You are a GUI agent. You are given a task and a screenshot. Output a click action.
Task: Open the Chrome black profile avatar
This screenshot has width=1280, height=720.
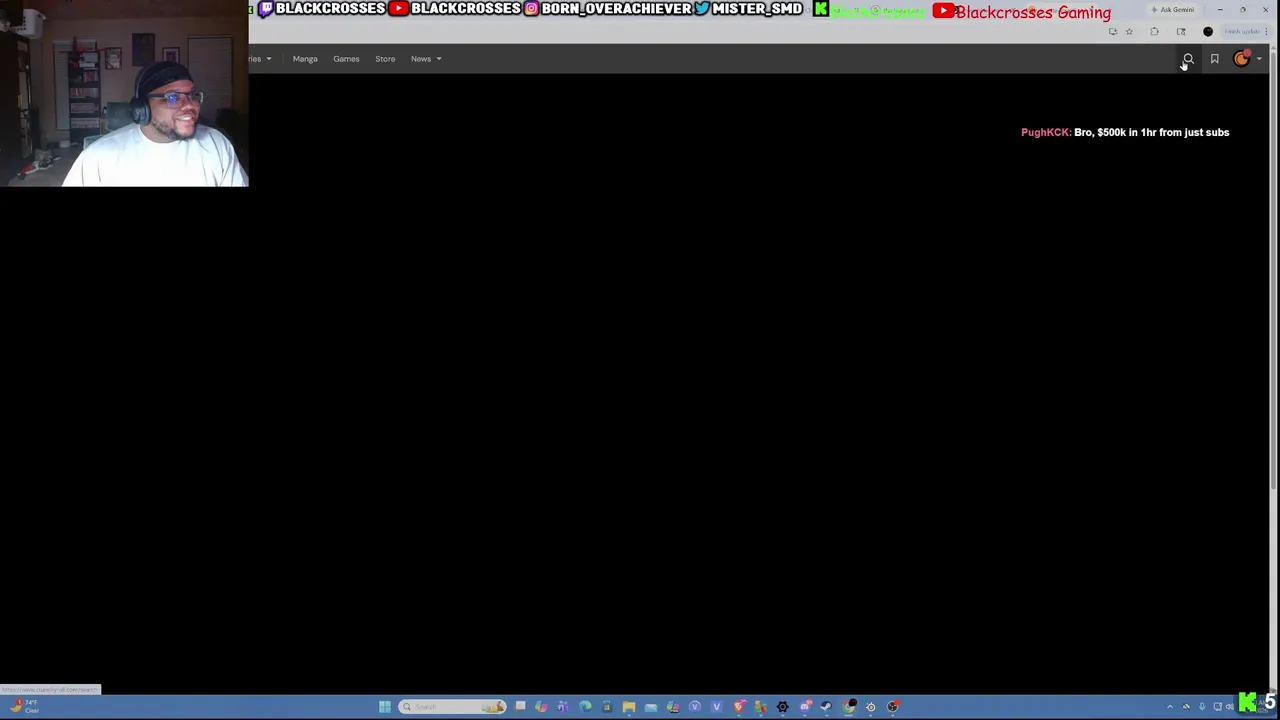(1208, 31)
